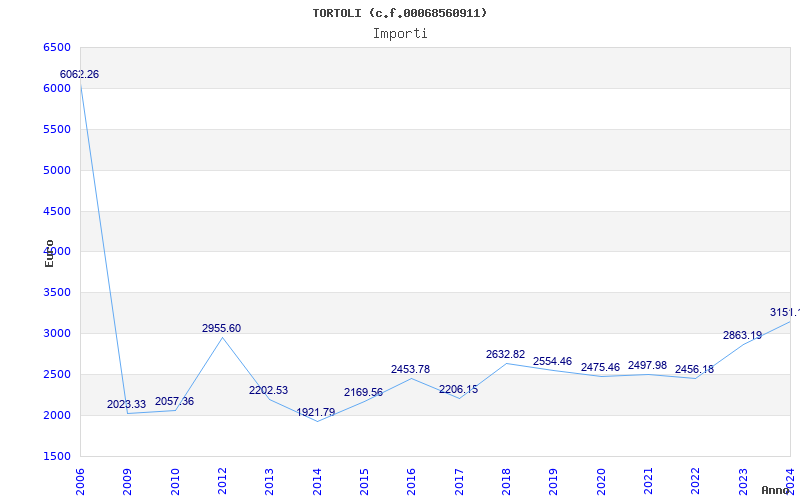The height and width of the screenshot is (500, 800).
Task: Select the 2497.98 data label
Action: coord(647,365)
